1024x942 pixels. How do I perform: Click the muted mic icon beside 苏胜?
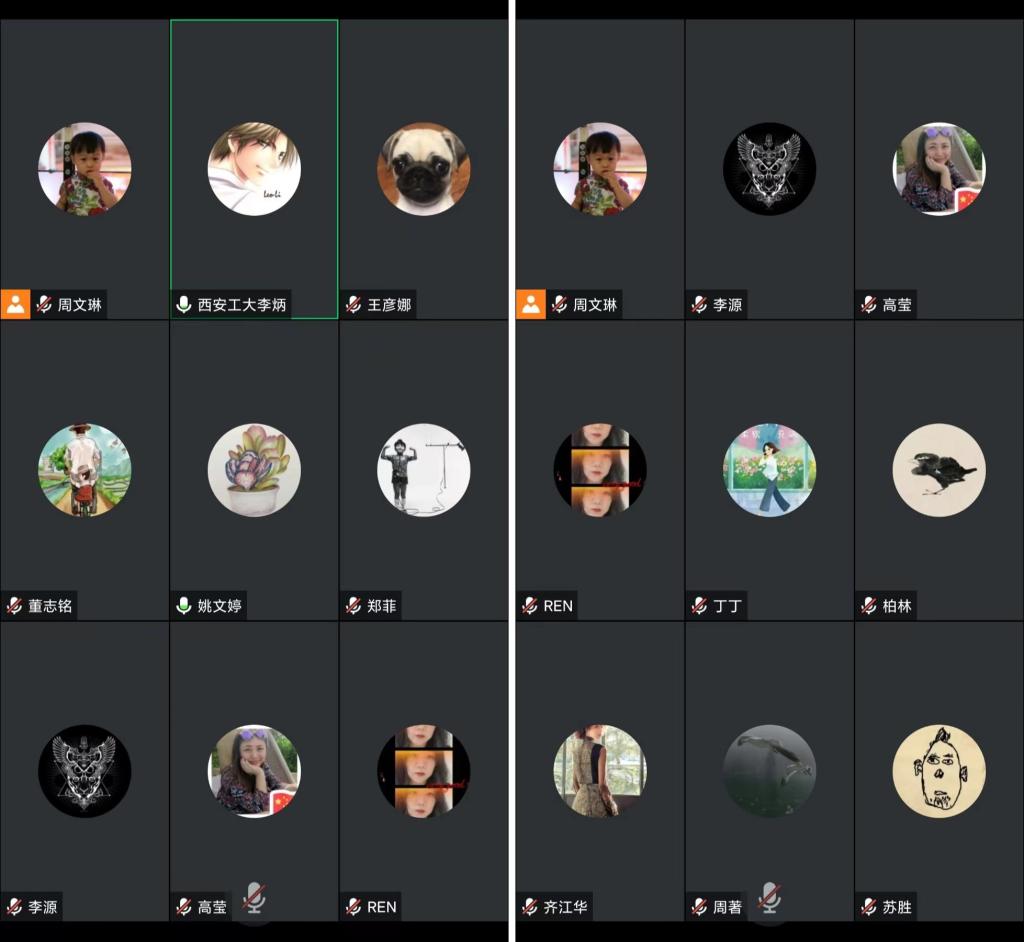point(869,906)
